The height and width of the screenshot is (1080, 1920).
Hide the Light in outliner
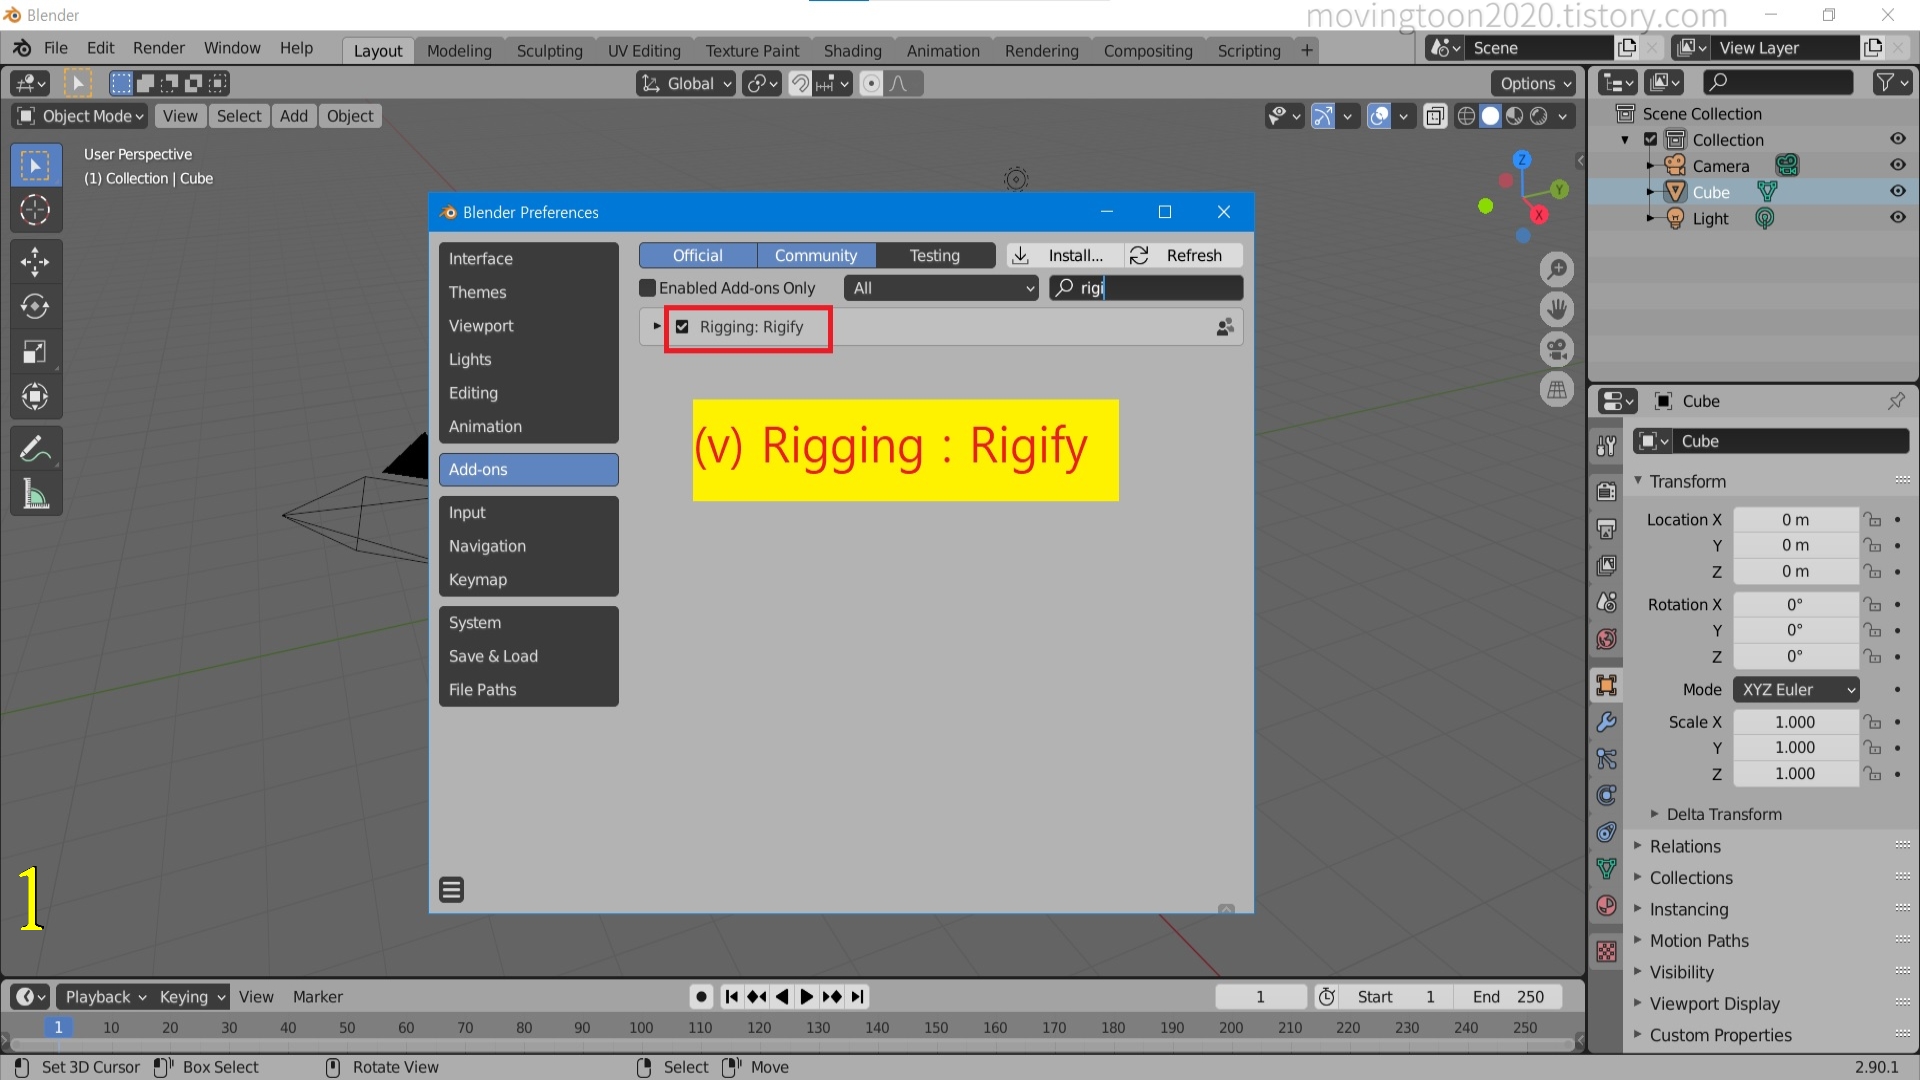tap(1898, 217)
